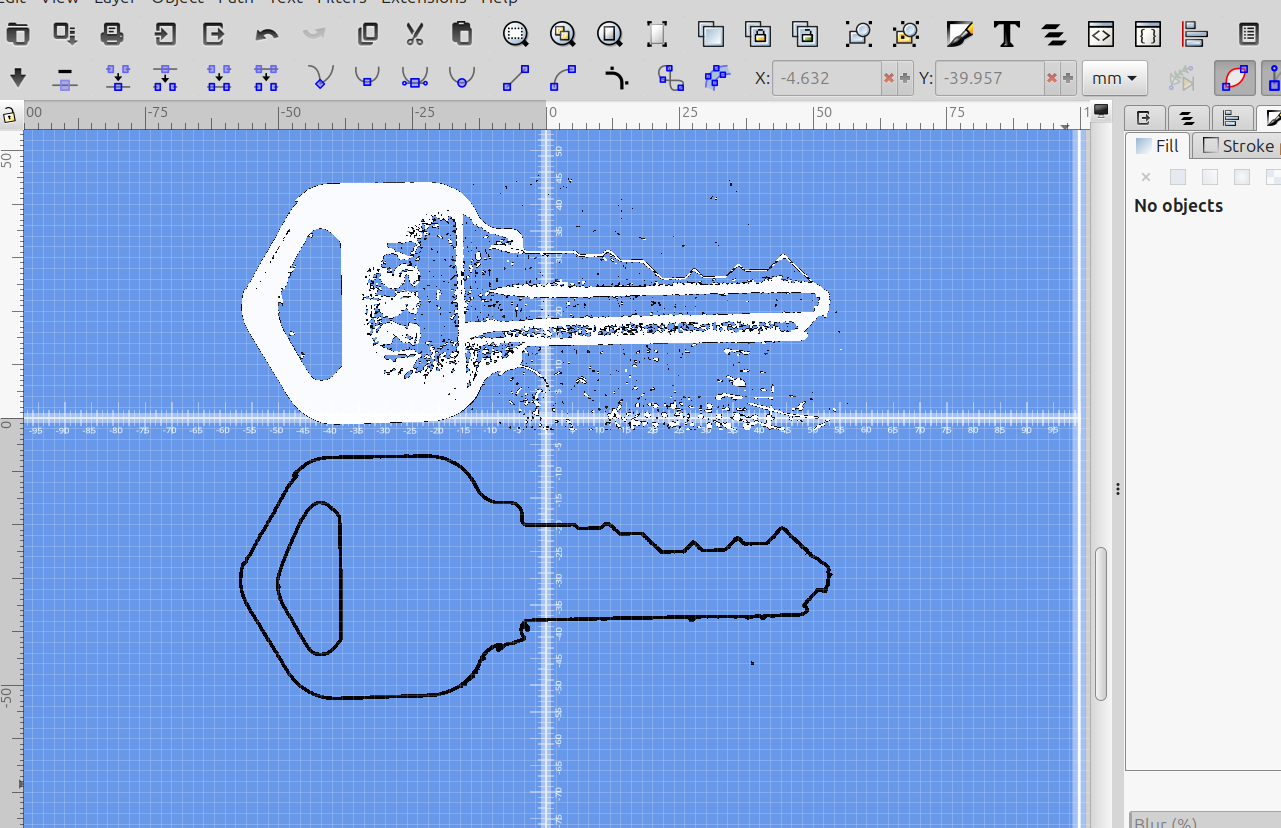The image size is (1281, 828).
Task: Click the Undo arrow icon
Action: 267,35
